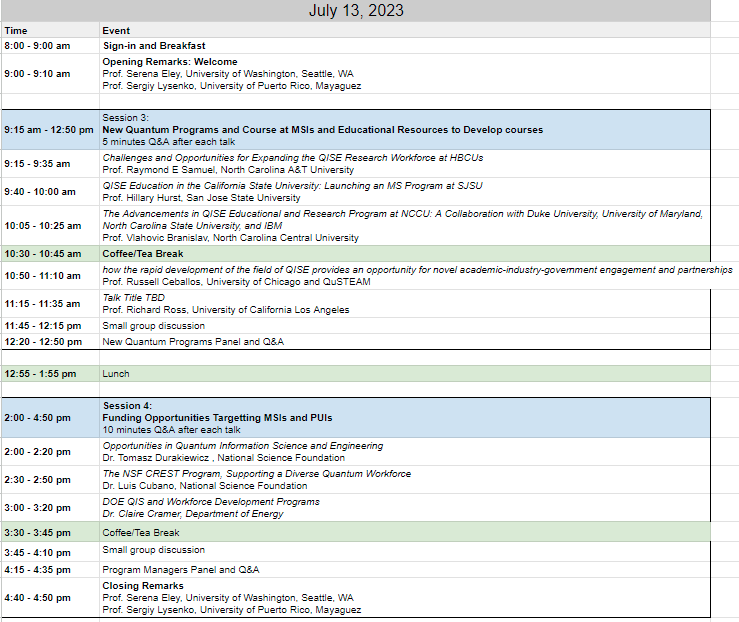Click 'Program Managers Panel and Q&A'
This screenshot has height=622, width=739.
[181, 570]
